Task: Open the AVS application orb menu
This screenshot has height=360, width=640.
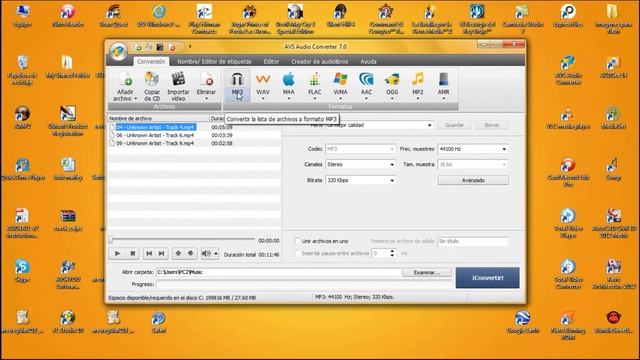Action: [x=118, y=52]
